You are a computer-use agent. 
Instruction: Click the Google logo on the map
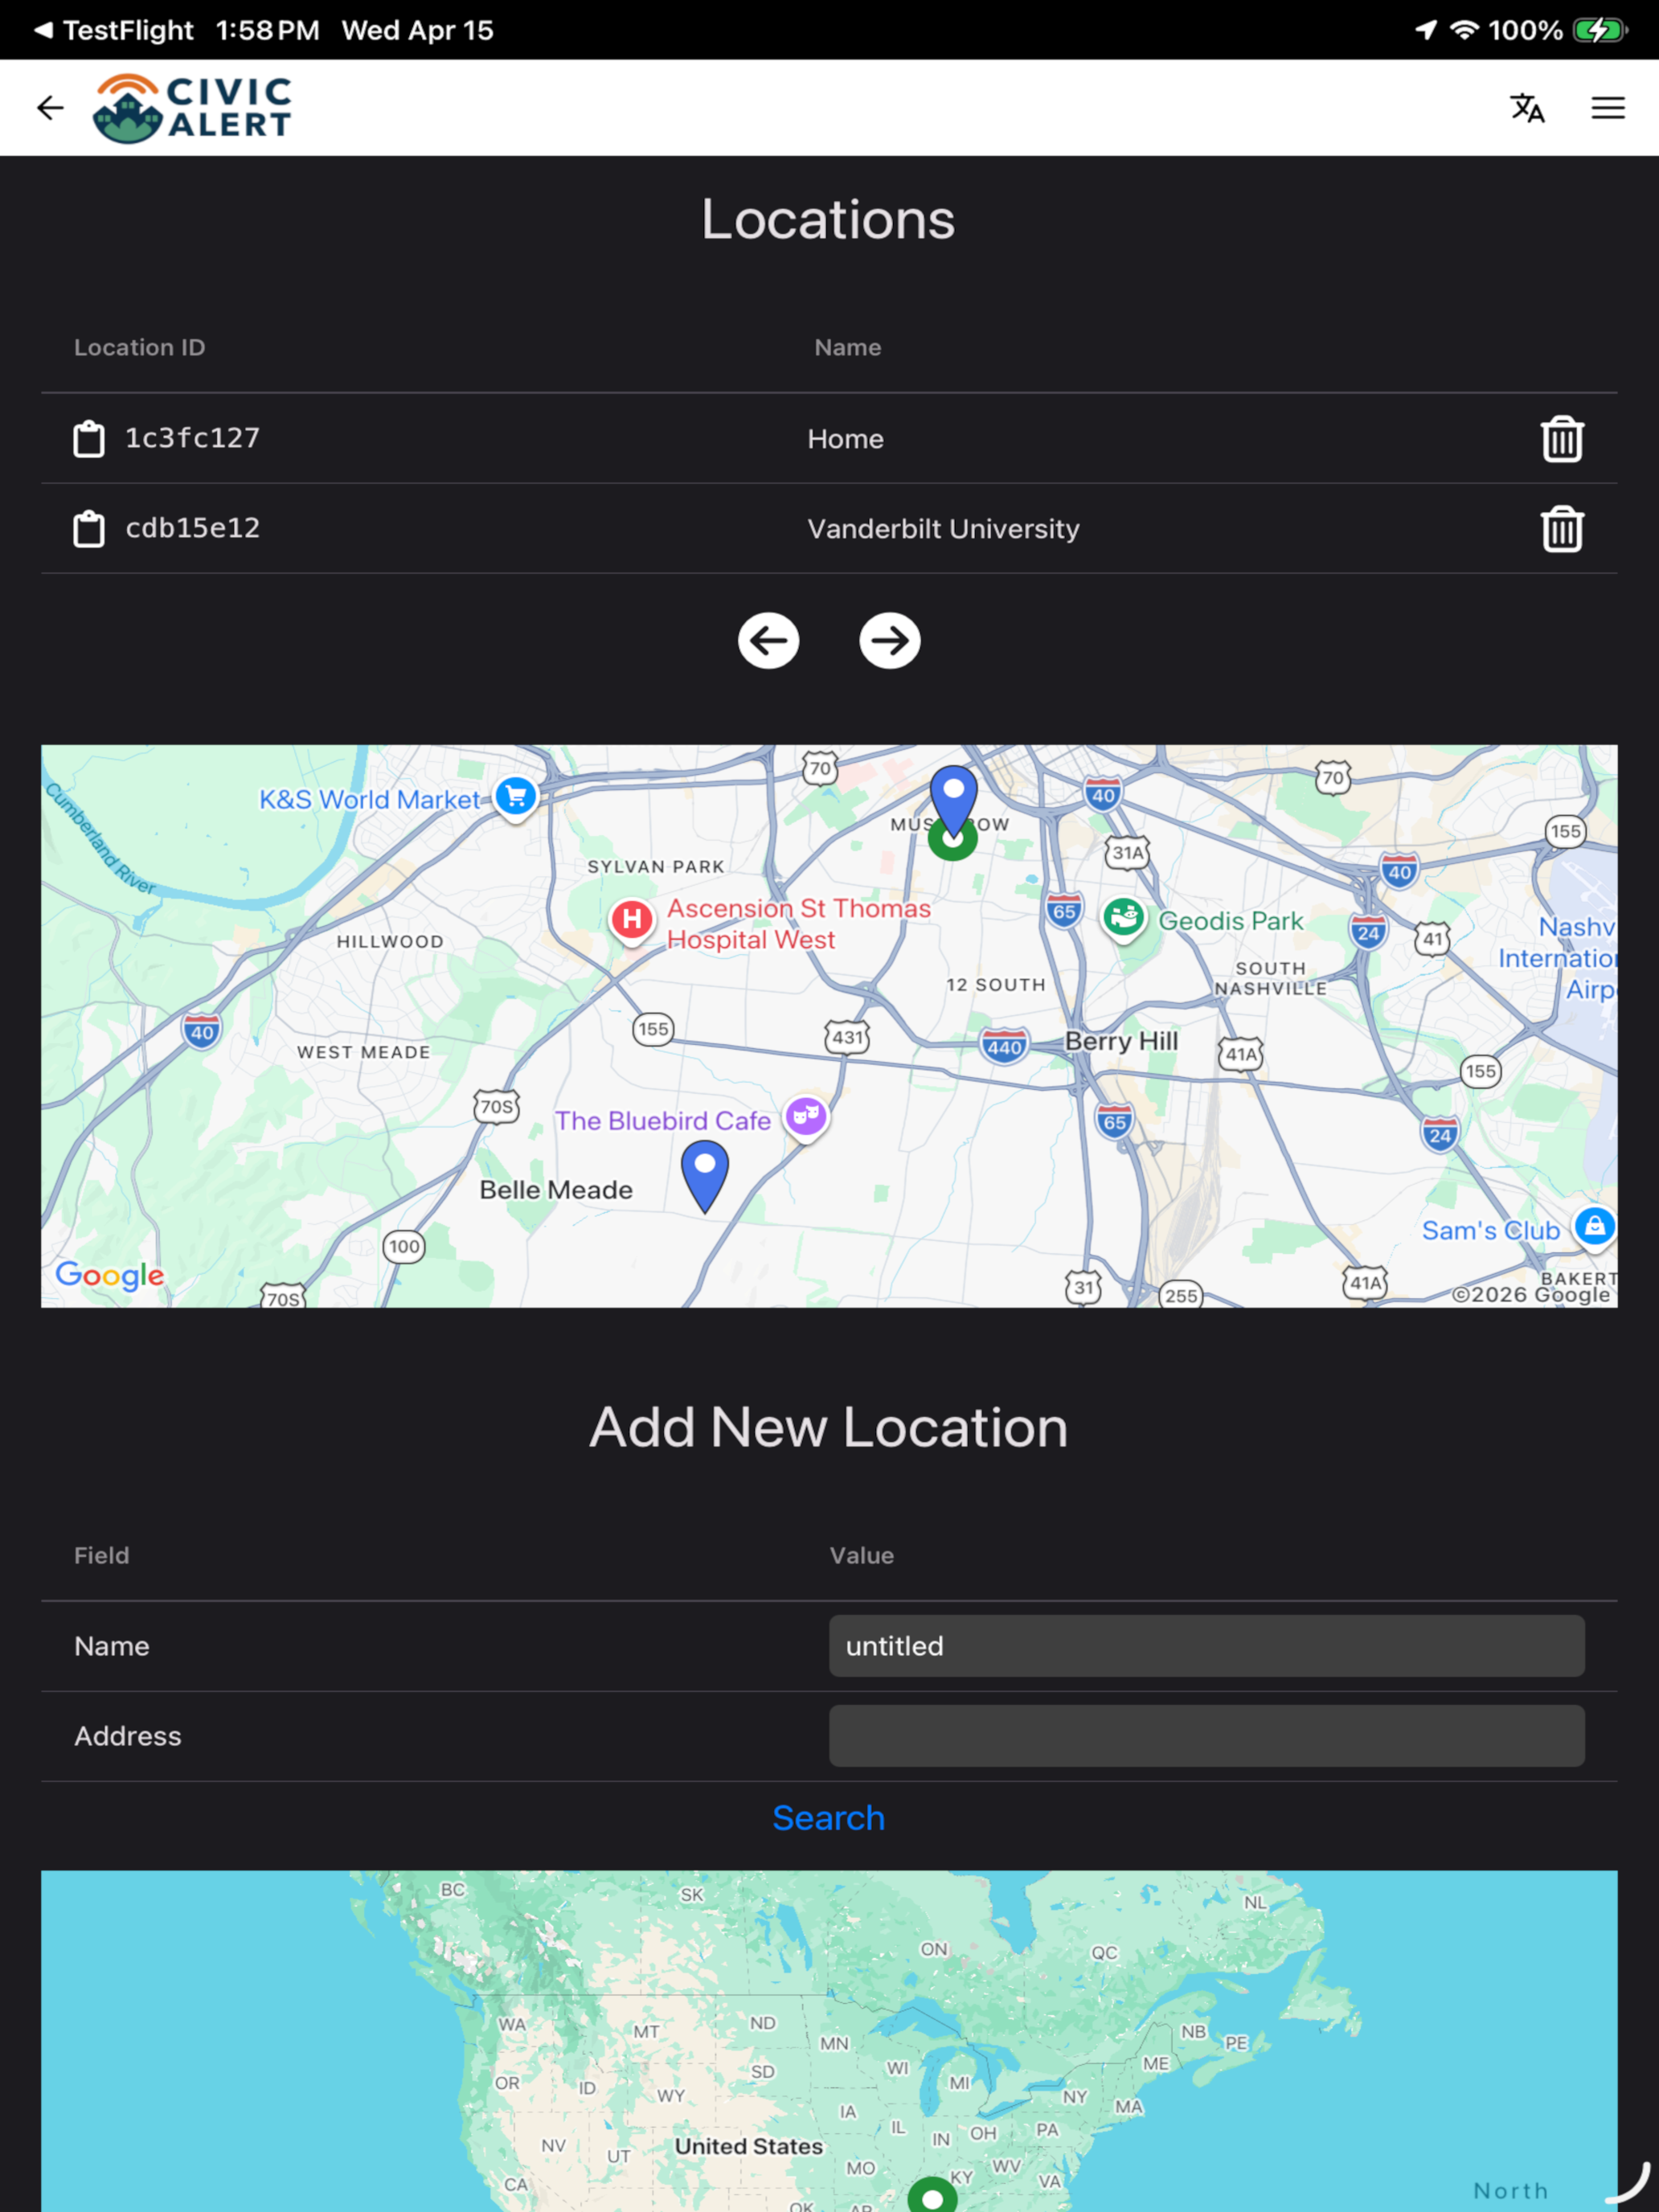point(110,1275)
